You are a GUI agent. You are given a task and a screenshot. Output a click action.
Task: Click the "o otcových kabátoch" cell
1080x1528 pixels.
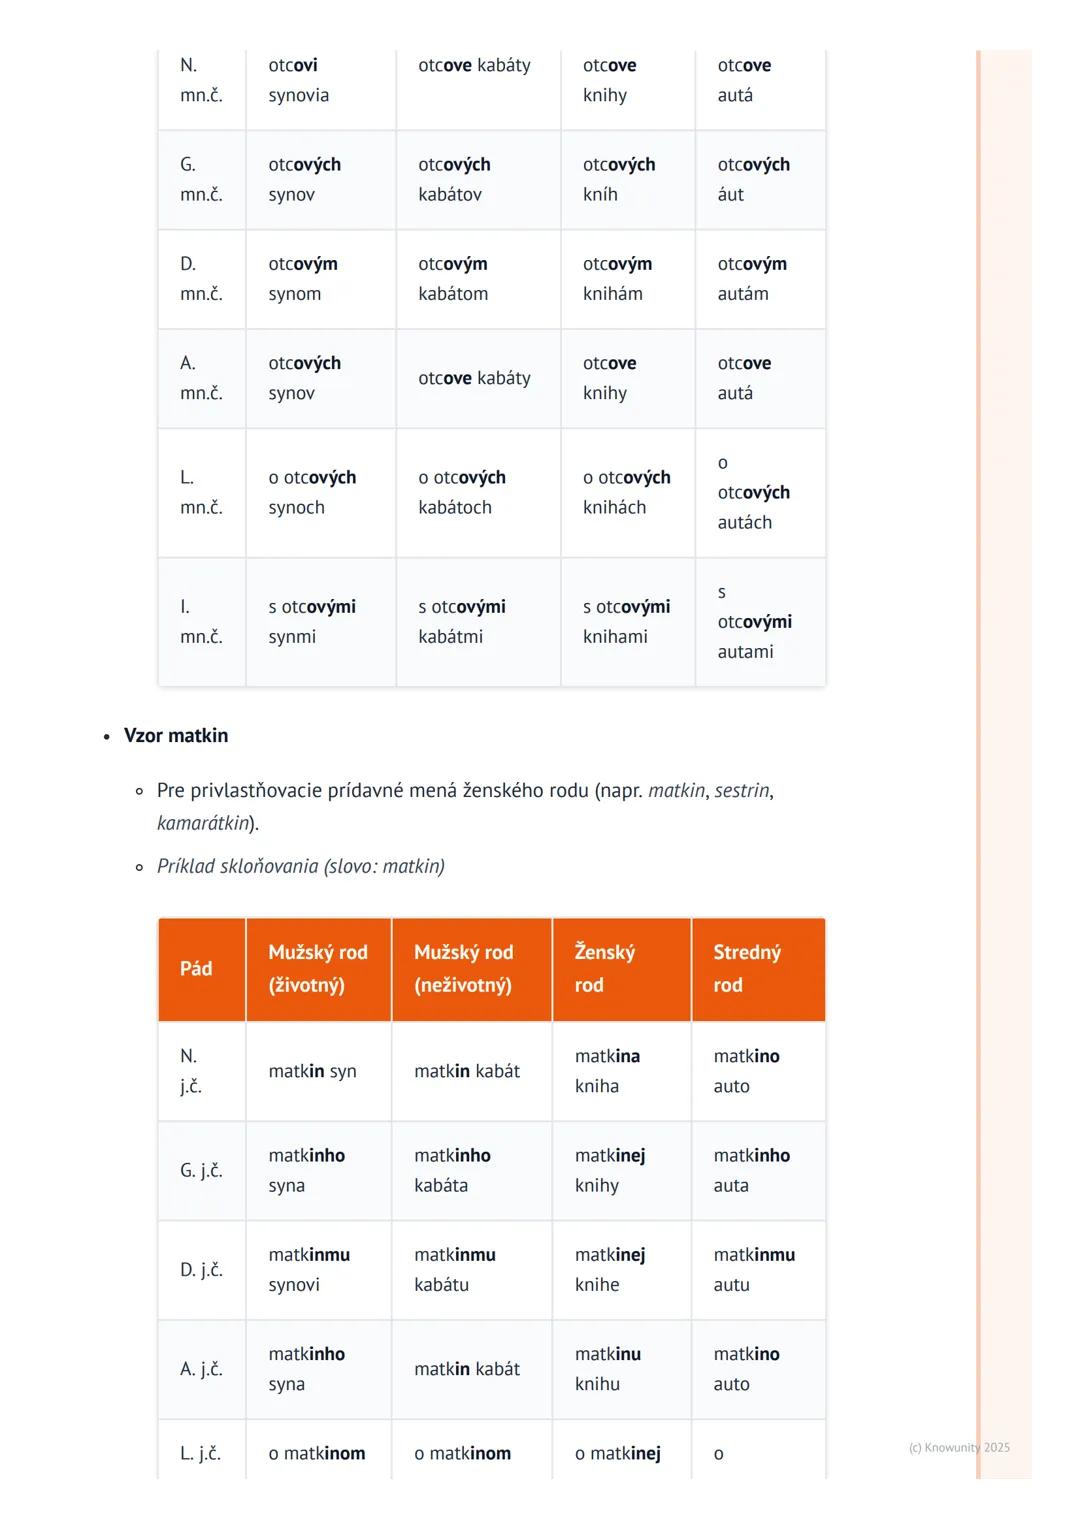(462, 492)
